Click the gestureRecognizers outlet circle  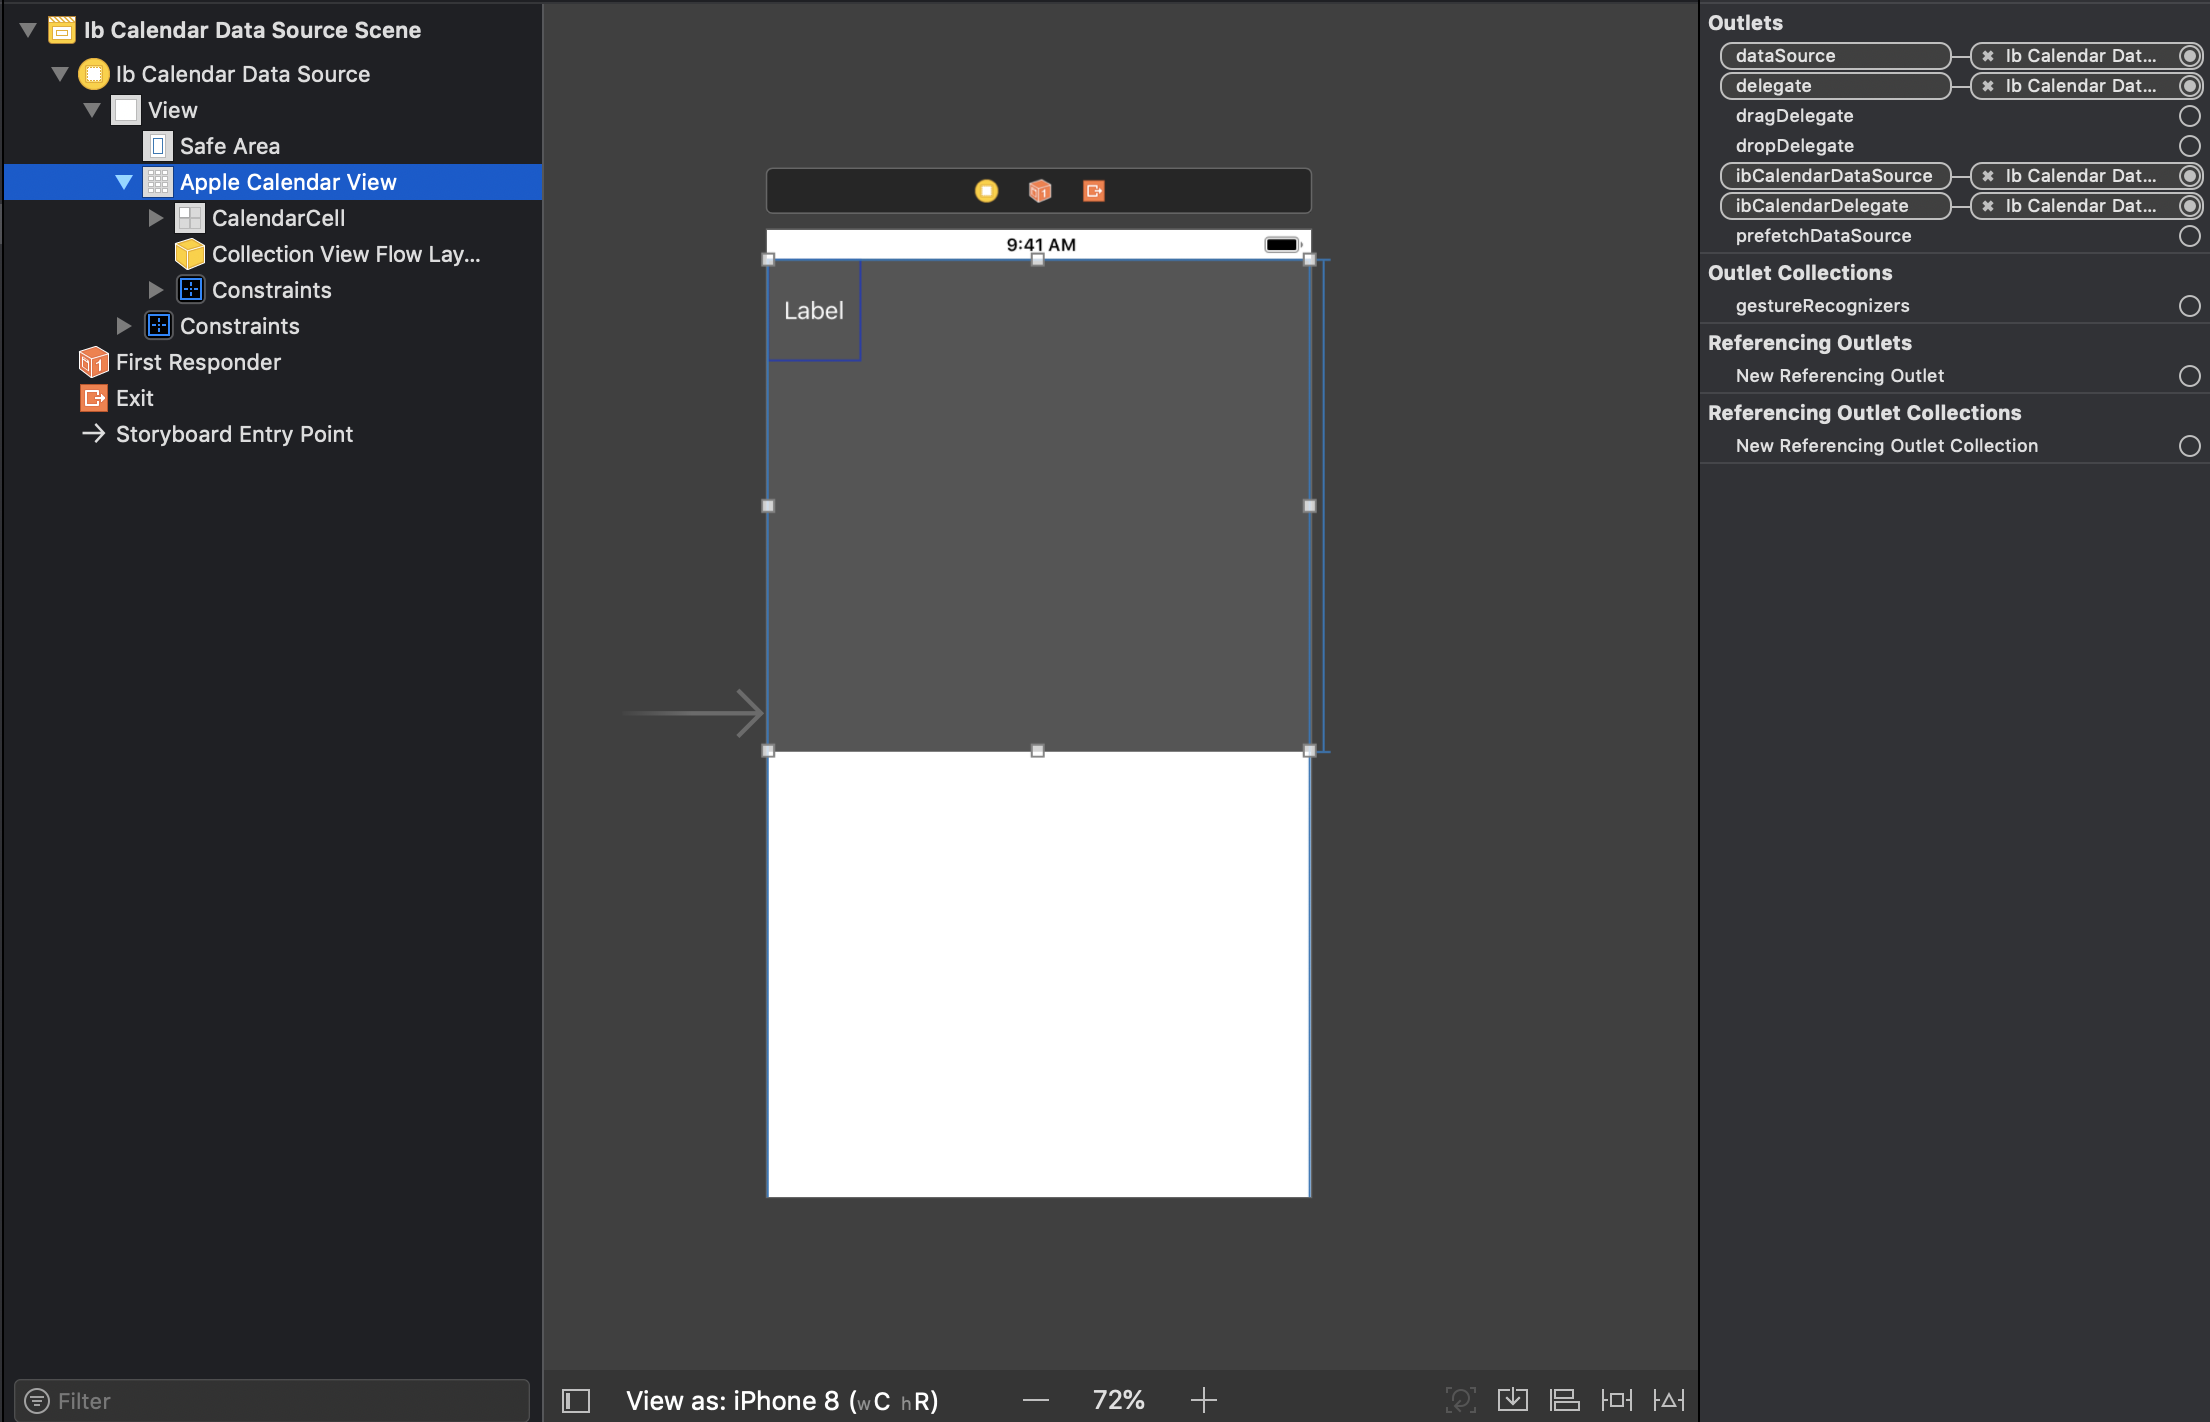click(x=2190, y=306)
